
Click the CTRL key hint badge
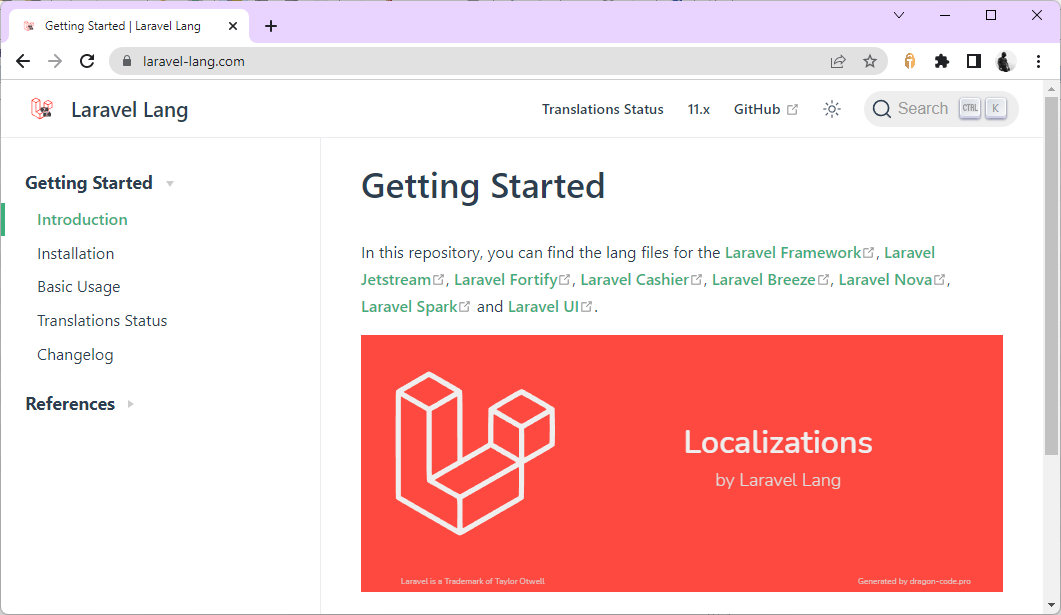click(x=970, y=108)
